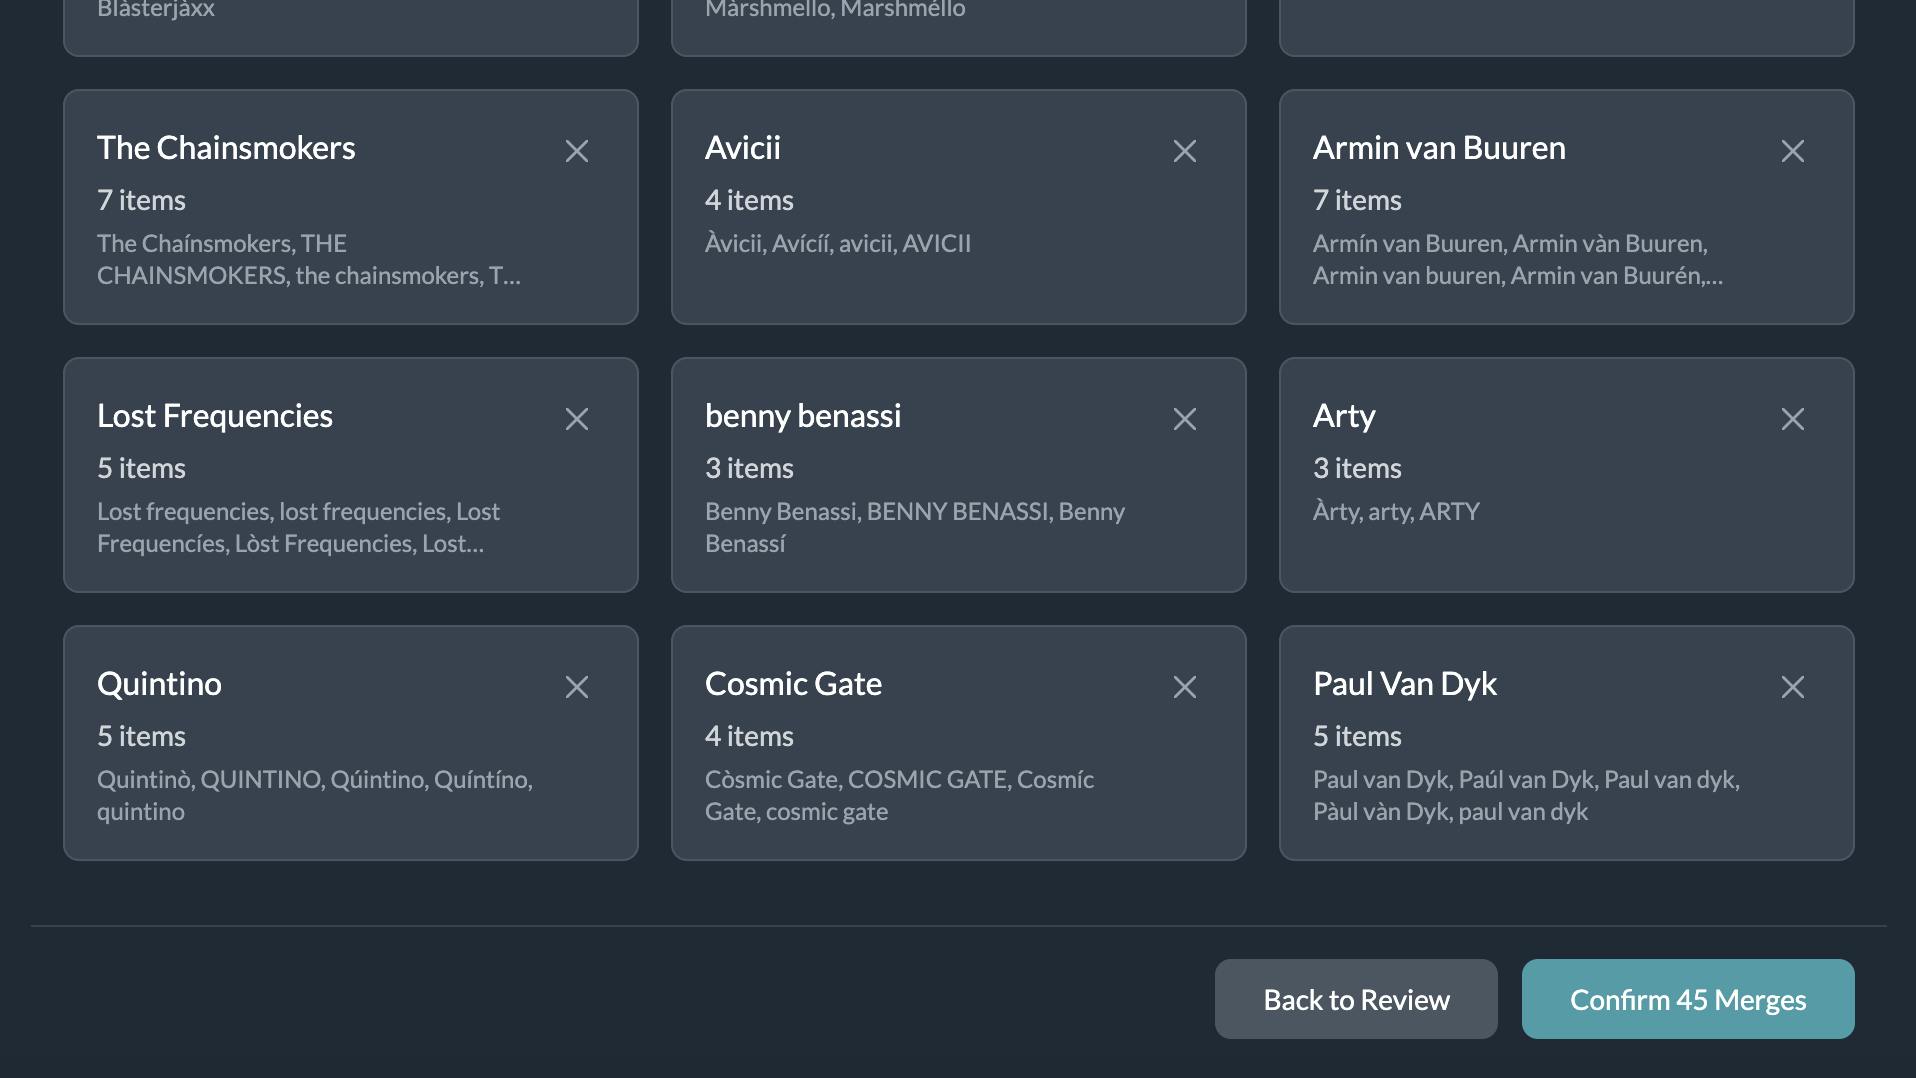Discard the Cosmic Gate merge
Image resolution: width=1916 pixels, height=1078 pixels.
click(1184, 687)
